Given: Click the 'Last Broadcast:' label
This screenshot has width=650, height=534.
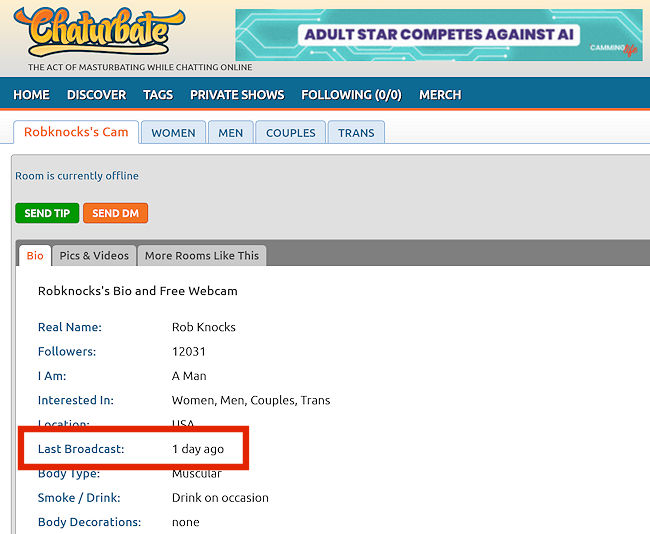Looking at the screenshot, I should coord(81,449).
